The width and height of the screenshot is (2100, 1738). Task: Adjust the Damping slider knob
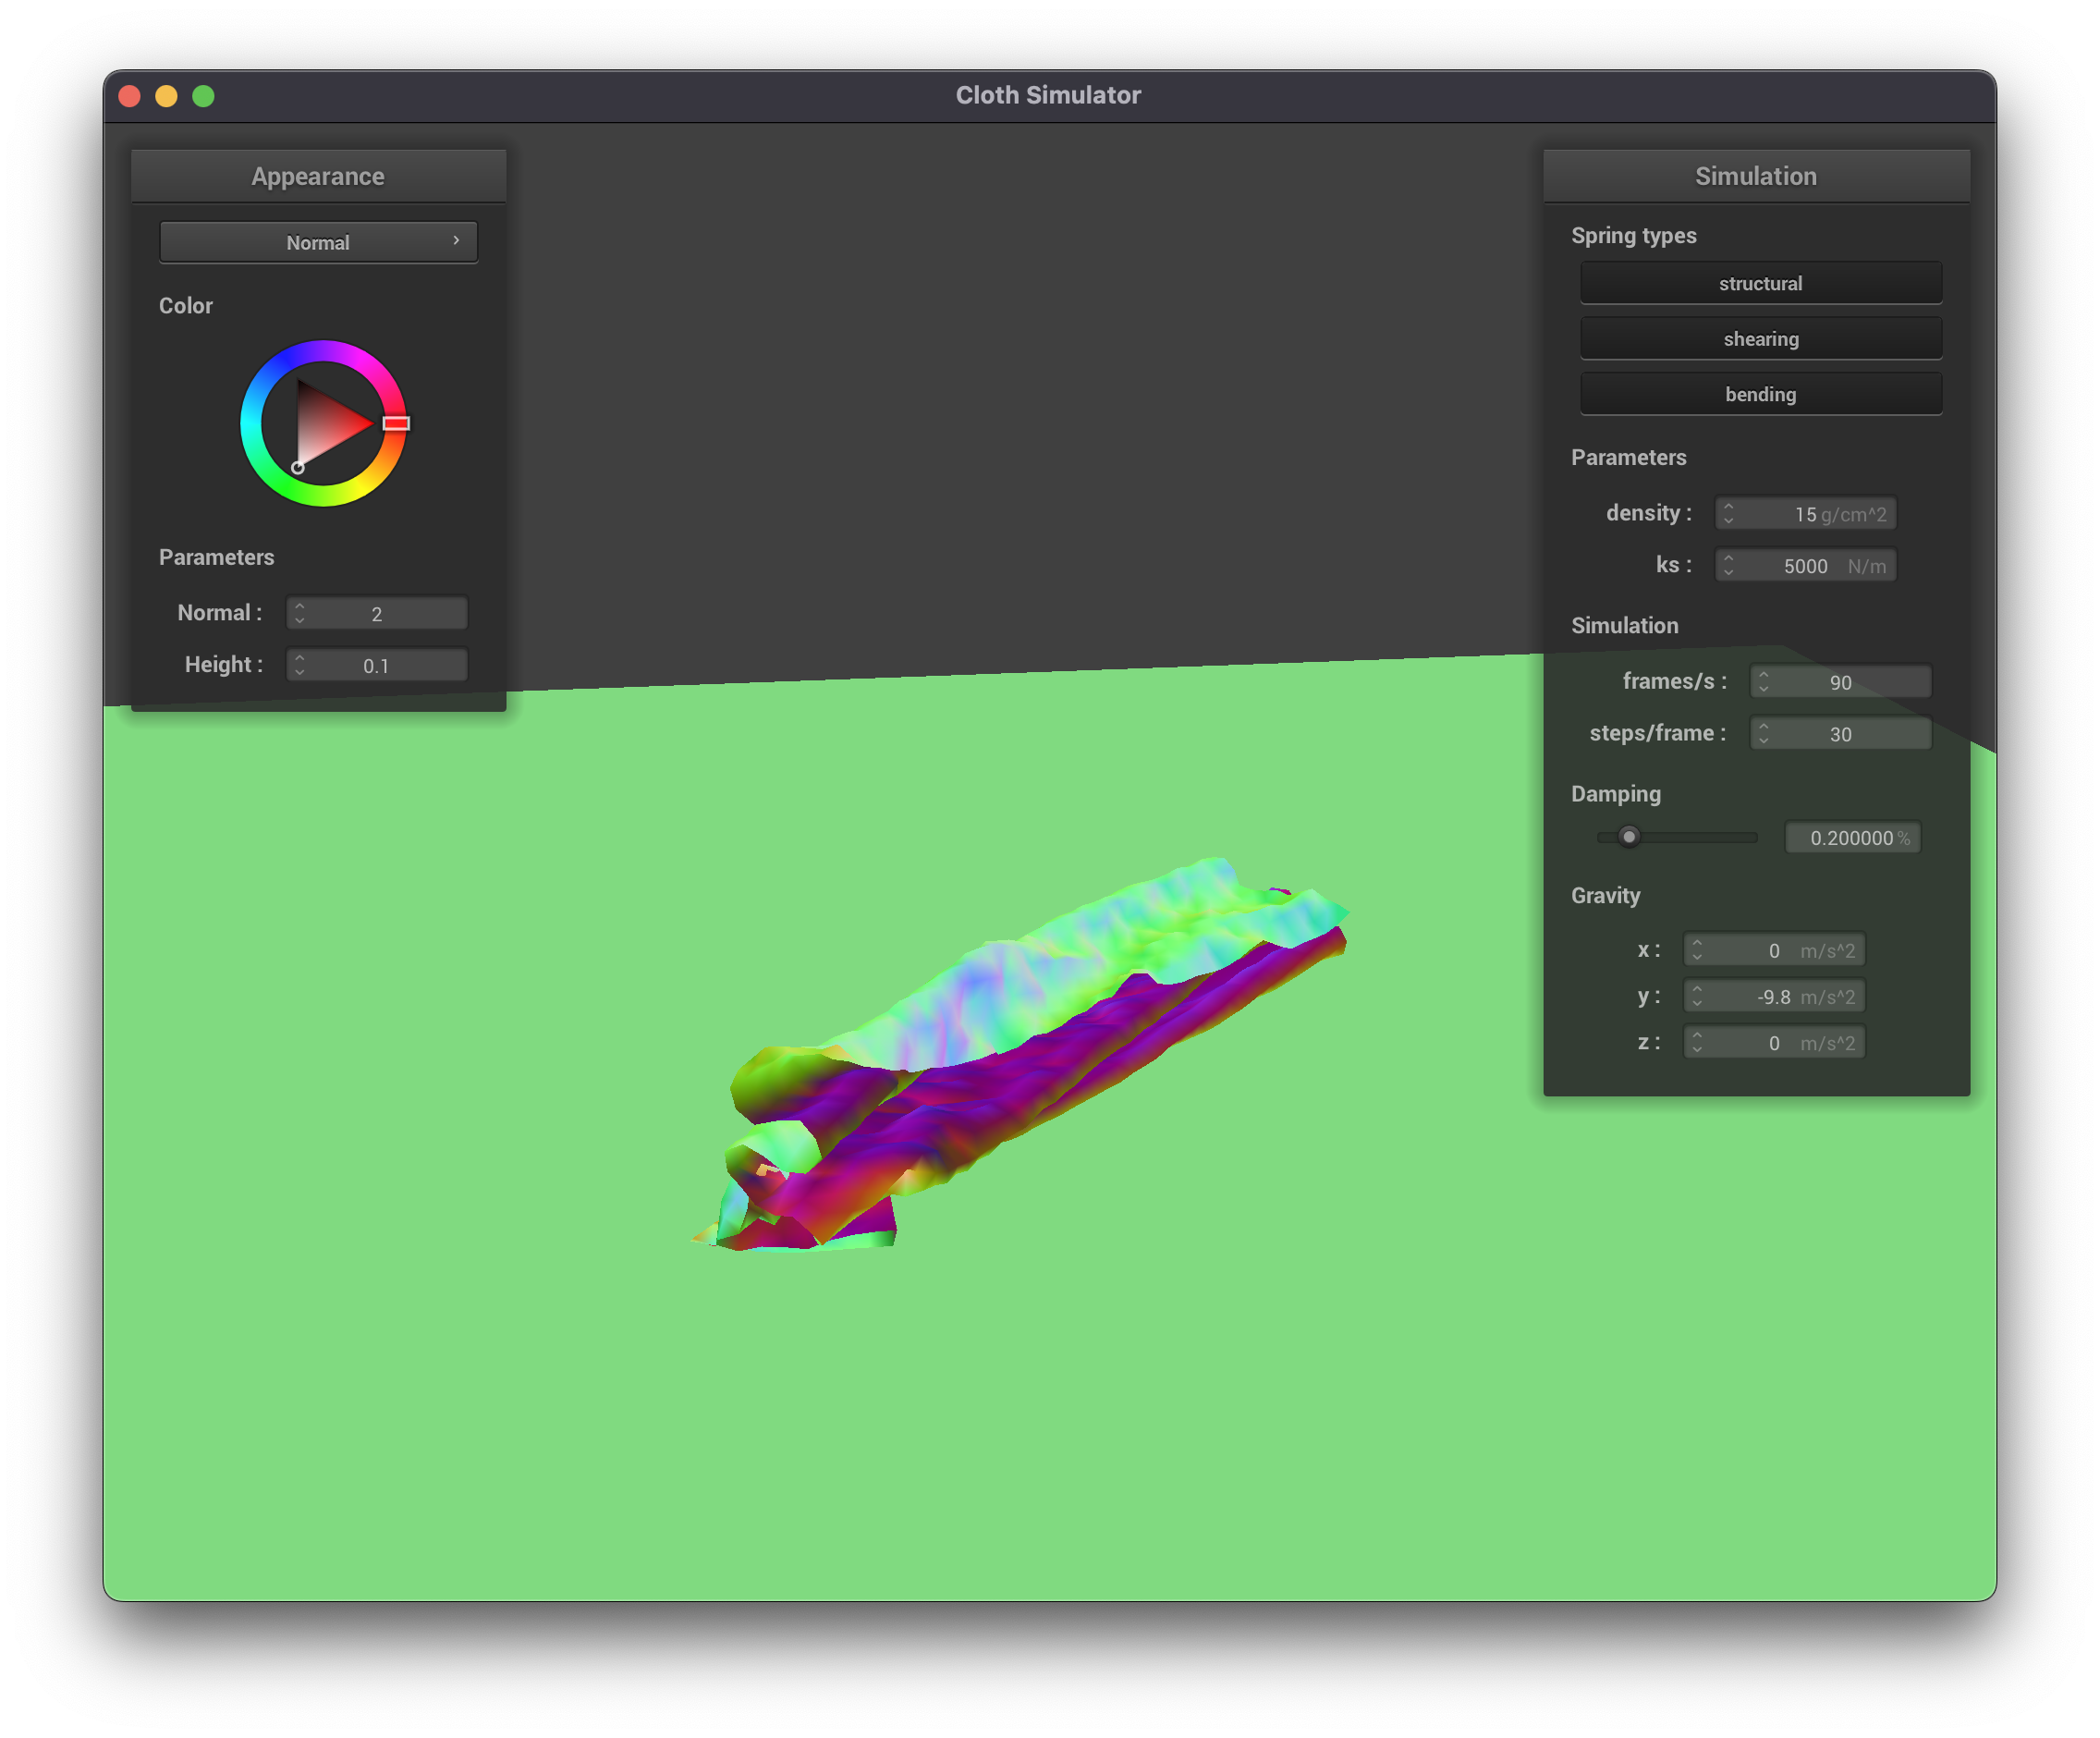coord(1628,836)
